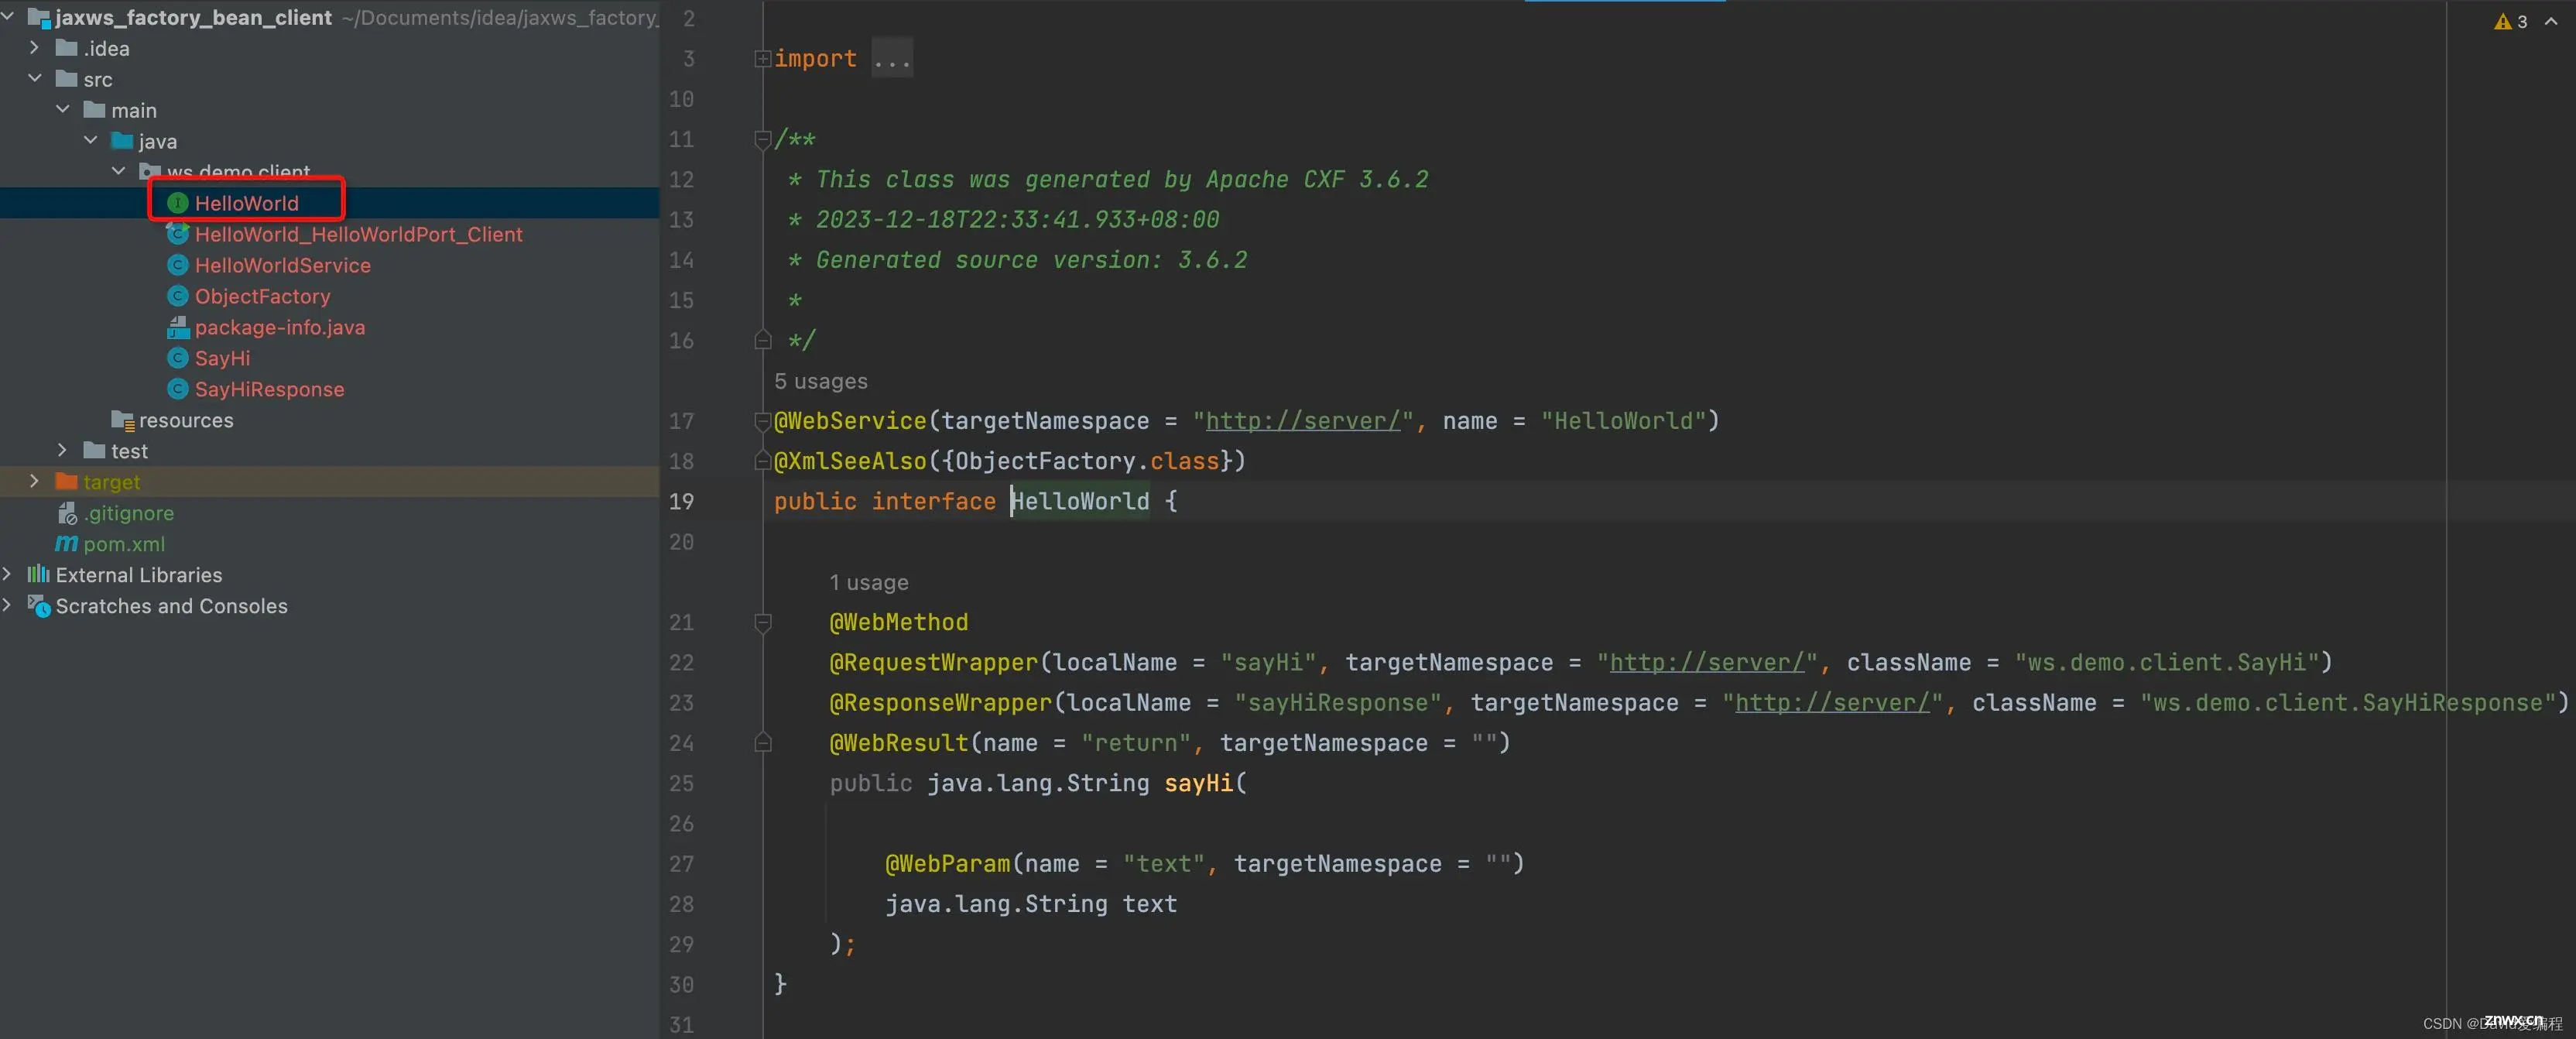The width and height of the screenshot is (2576, 1039).
Task: Click the Scratches and Consoles icon
Action: point(38,606)
